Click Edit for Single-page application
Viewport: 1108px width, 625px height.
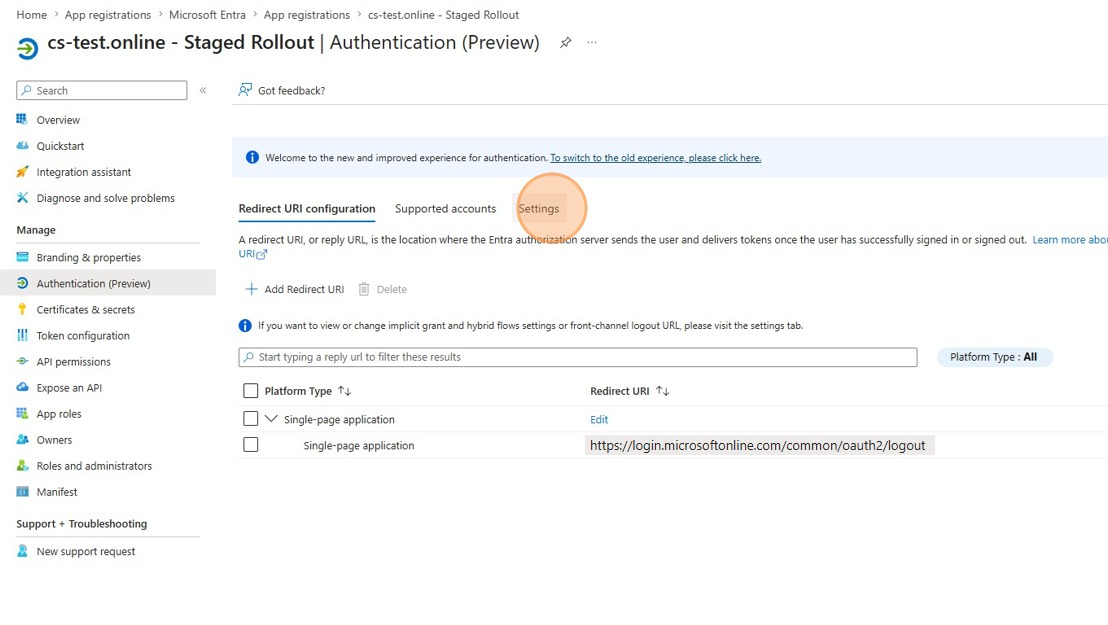pos(599,419)
